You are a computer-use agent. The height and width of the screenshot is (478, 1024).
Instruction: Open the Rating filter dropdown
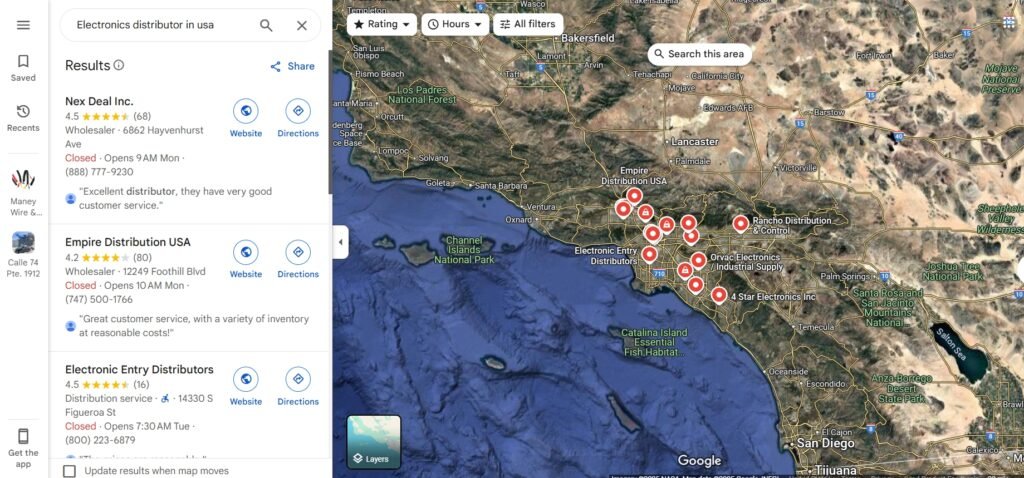click(382, 24)
